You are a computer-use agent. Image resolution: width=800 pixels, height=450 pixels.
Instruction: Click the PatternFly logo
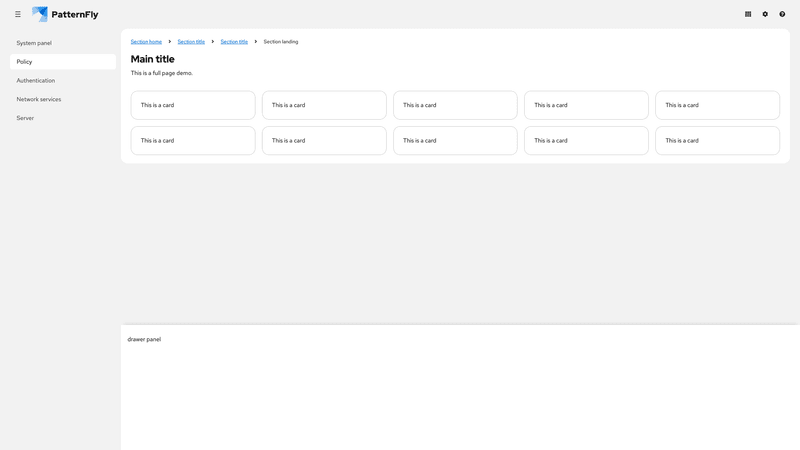pos(65,14)
